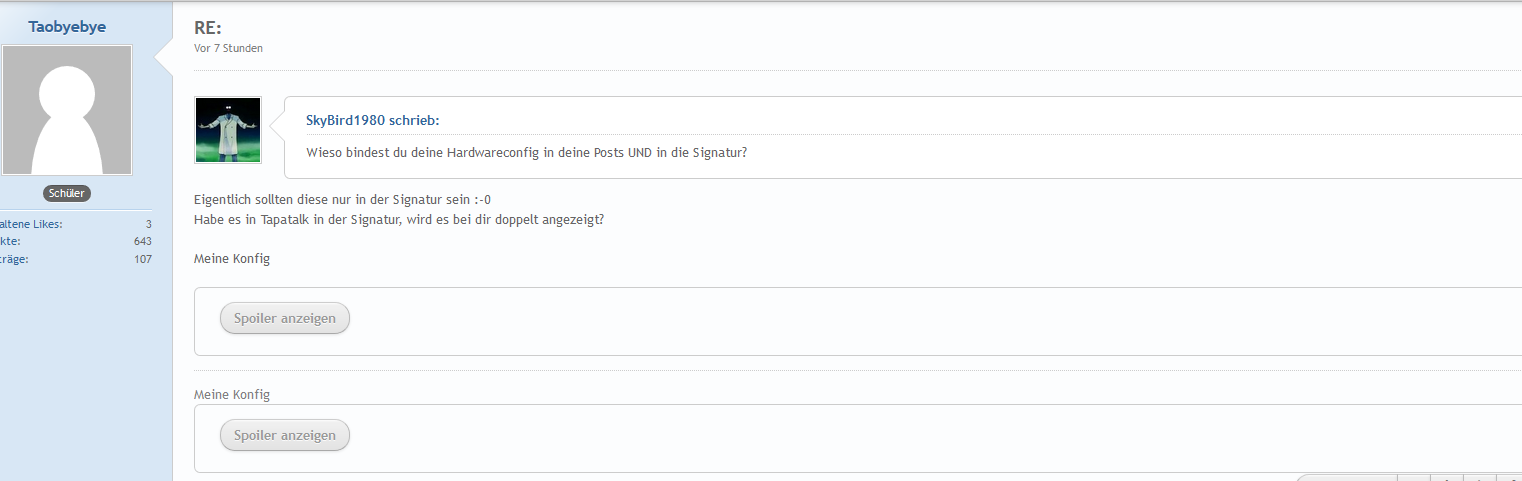Open the 'Vor 7 Stunden' timestamp permalink
Screen dimensions: 1522x481
[x=228, y=48]
